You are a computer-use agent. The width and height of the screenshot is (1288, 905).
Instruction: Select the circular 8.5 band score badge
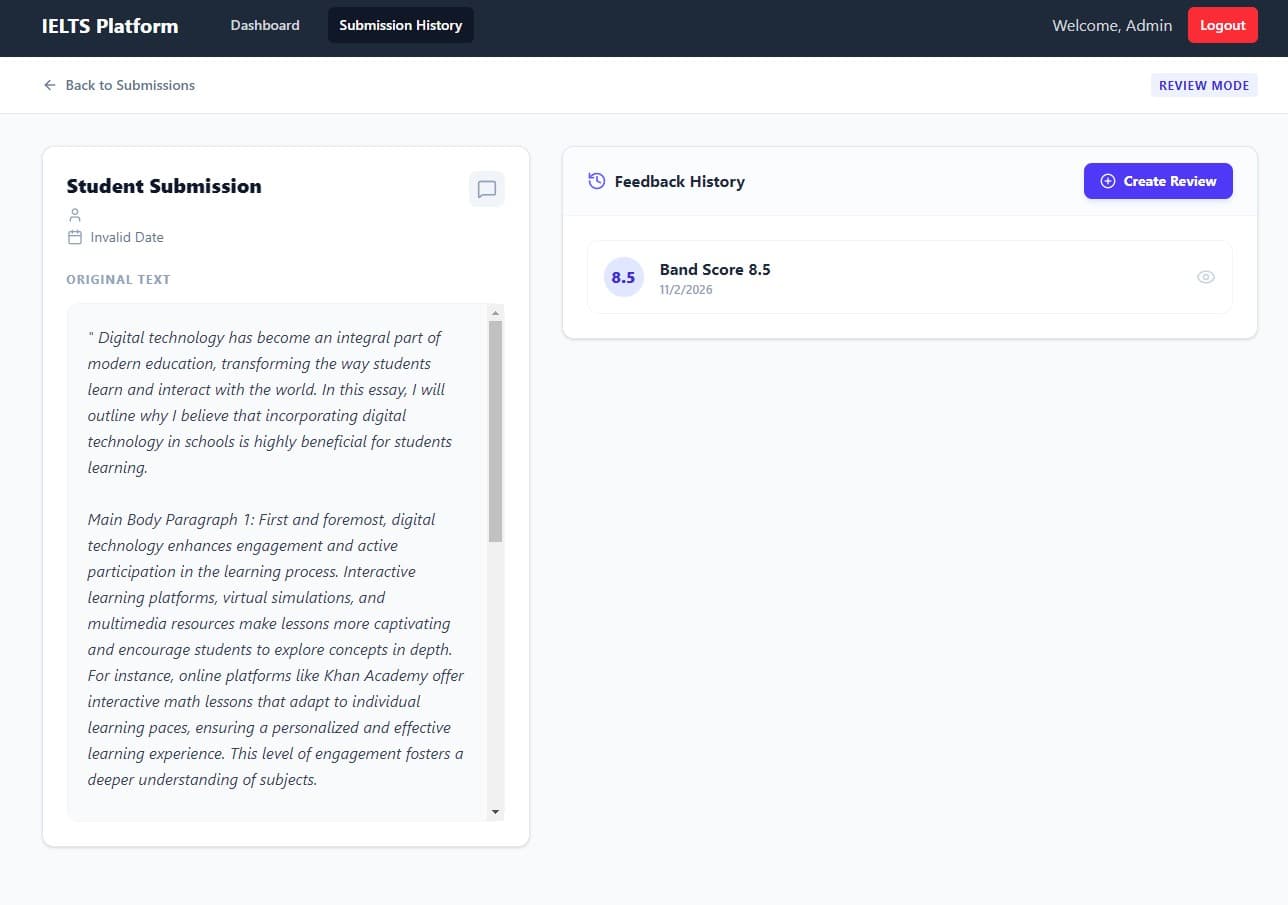(x=623, y=277)
